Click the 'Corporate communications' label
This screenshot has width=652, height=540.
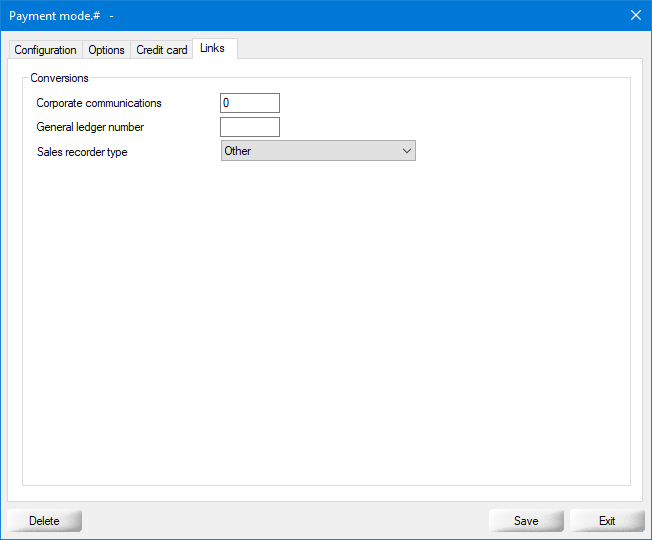[x=99, y=103]
